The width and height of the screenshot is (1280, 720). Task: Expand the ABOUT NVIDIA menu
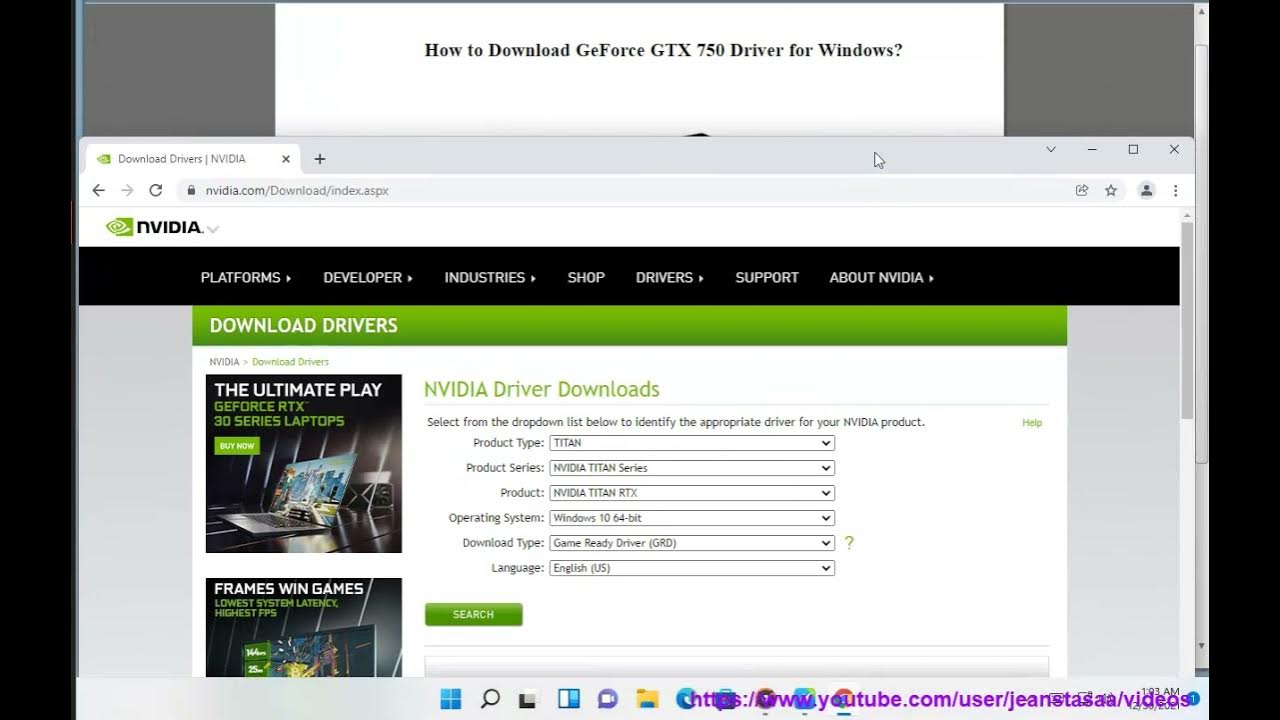881,277
